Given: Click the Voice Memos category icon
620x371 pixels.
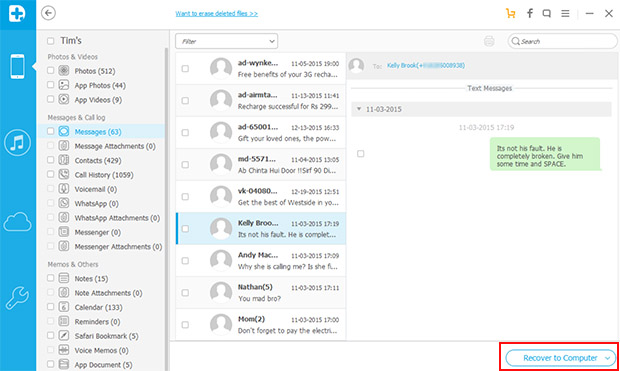Looking at the screenshot, I should [64, 350].
